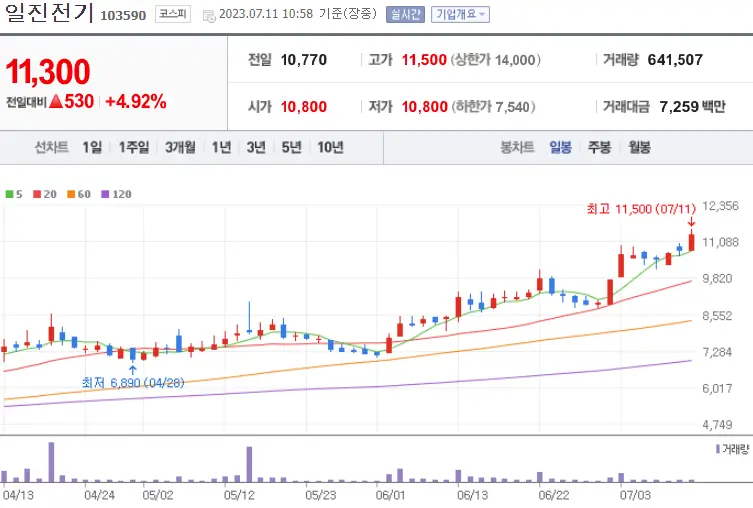Viewport: 753px width, 508px height.
Task: Switch to the 3개월 line chart
Action: [181, 147]
